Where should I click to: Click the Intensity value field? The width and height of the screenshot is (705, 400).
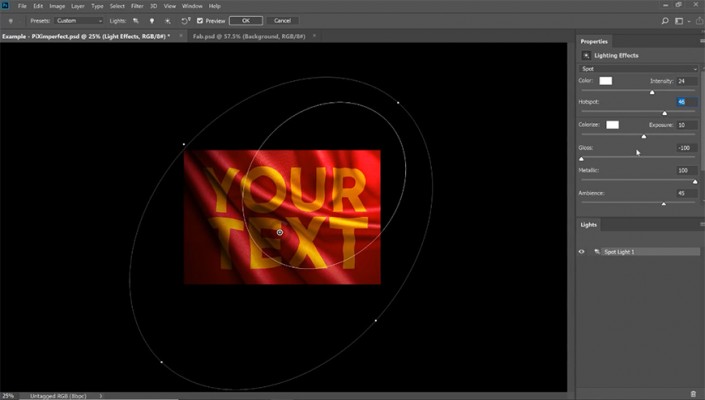[x=687, y=81]
